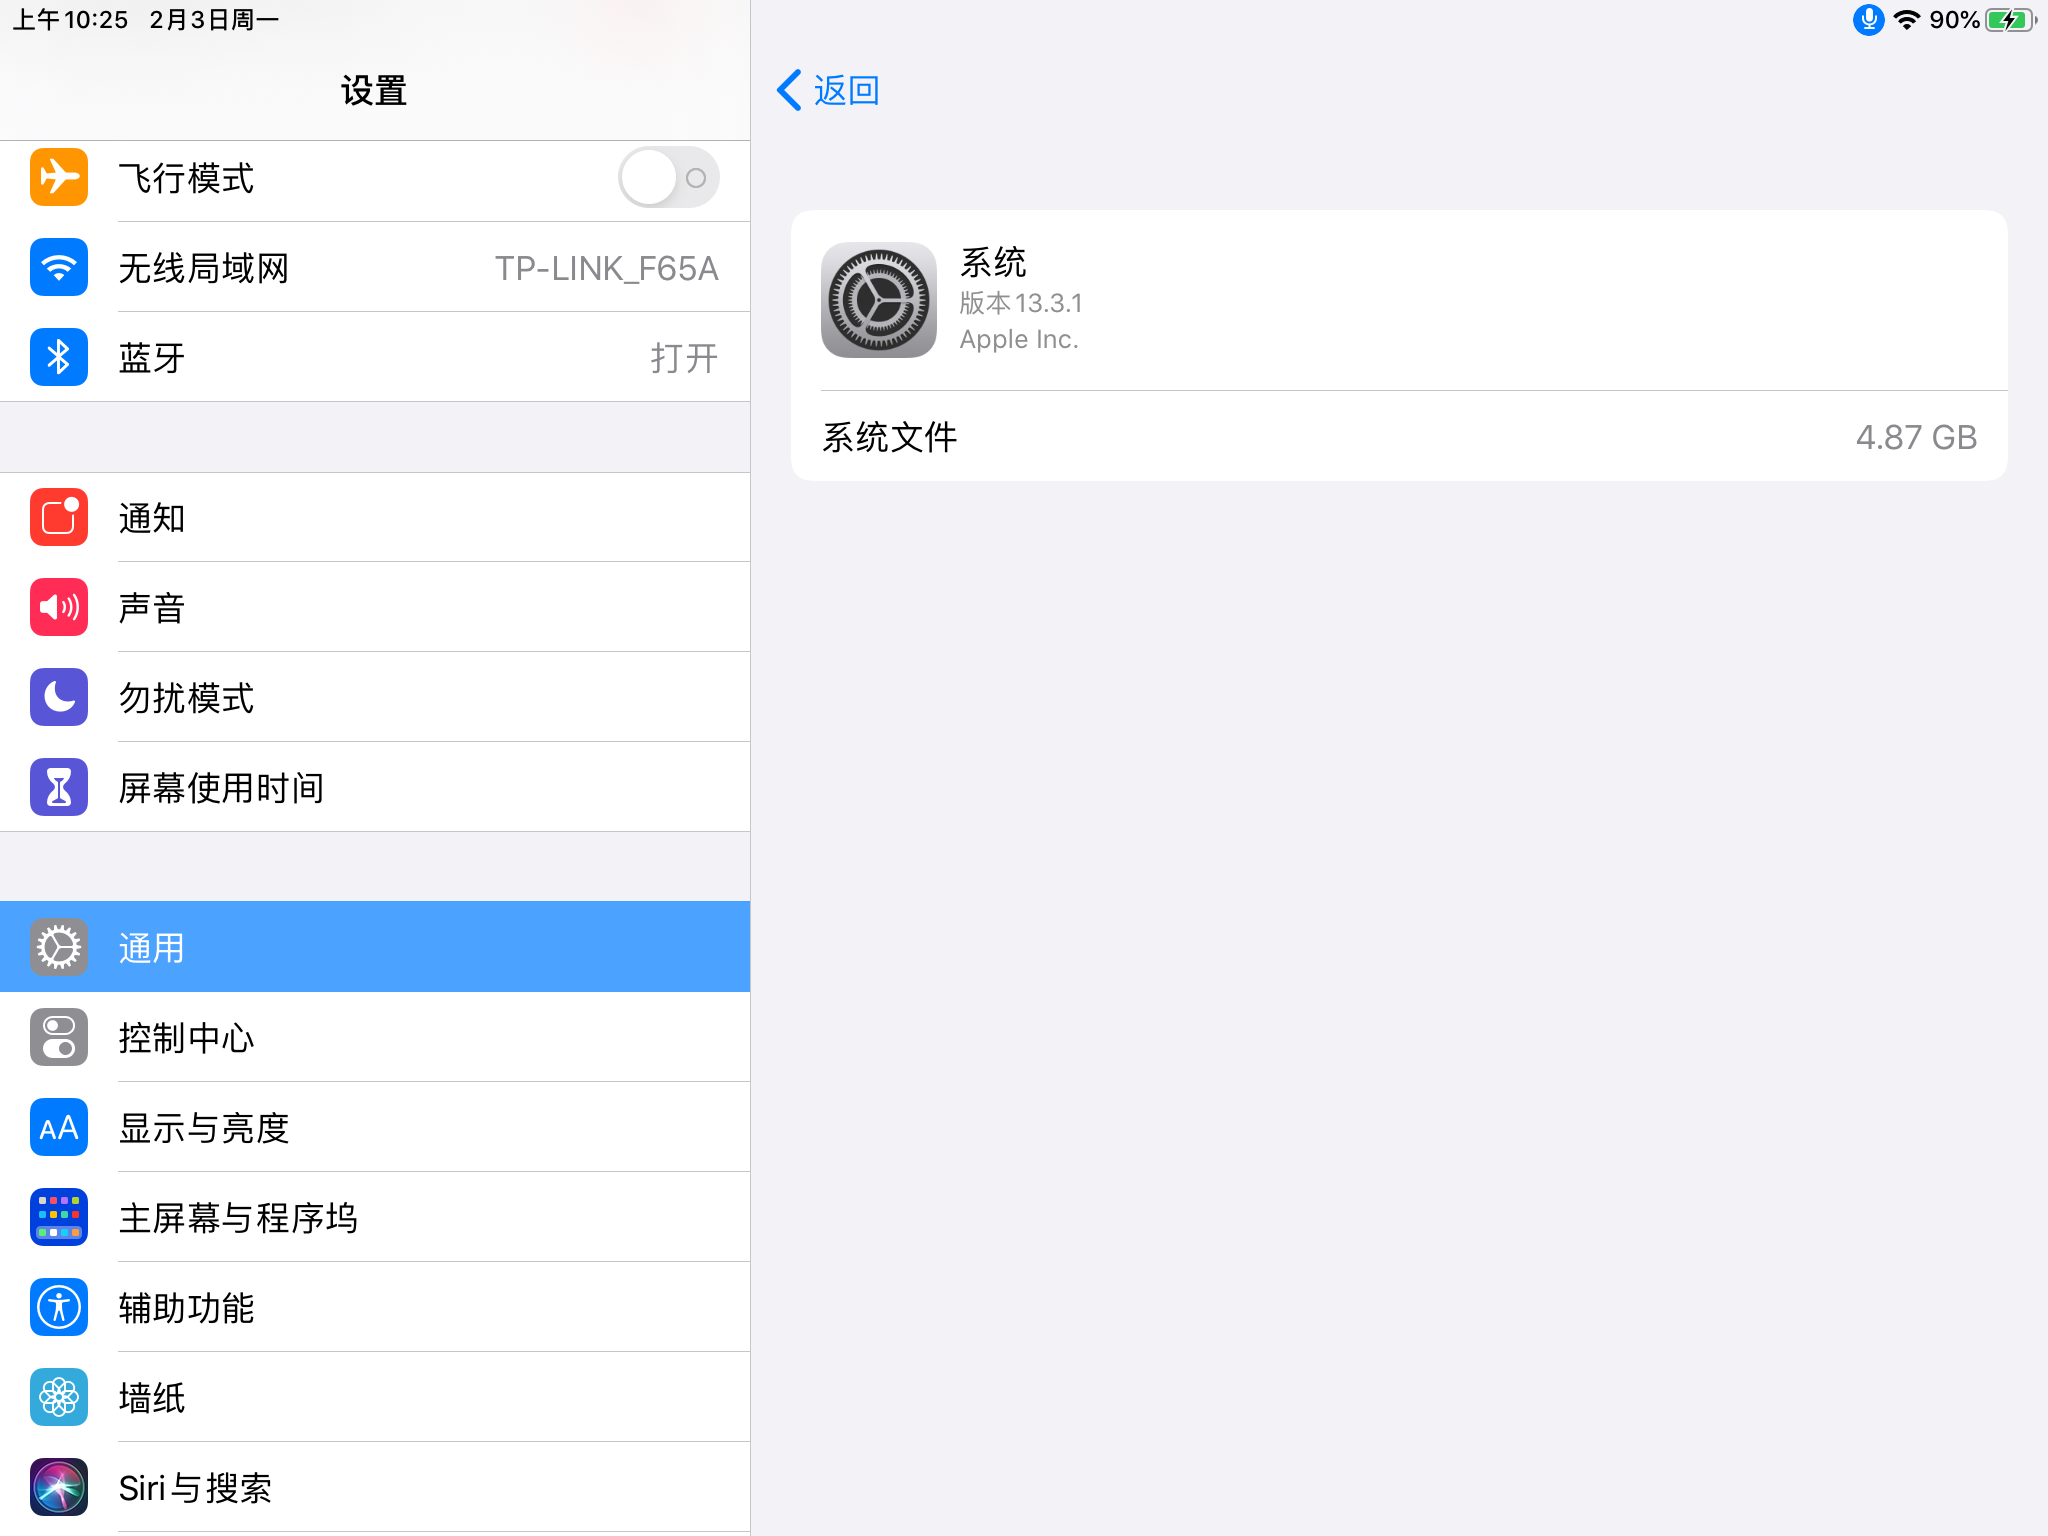Open 显示与亮度 display settings
The height and width of the screenshot is (1536, 2048).
[375, 1127]
